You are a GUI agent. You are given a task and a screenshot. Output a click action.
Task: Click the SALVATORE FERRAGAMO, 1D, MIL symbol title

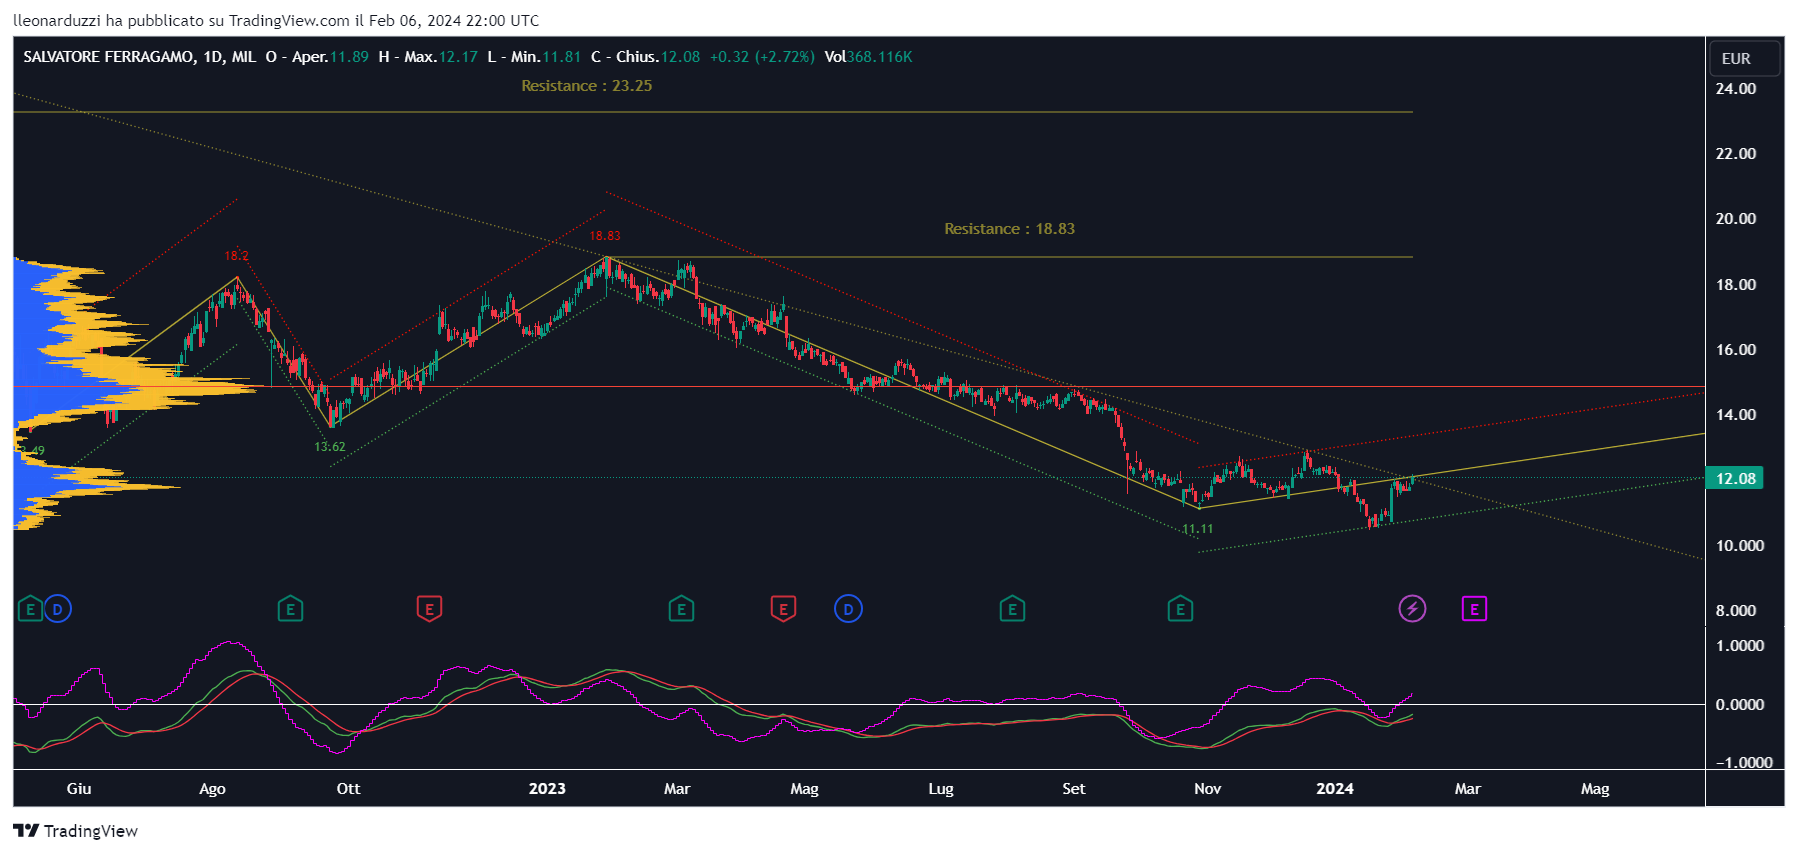click(139, 57)
